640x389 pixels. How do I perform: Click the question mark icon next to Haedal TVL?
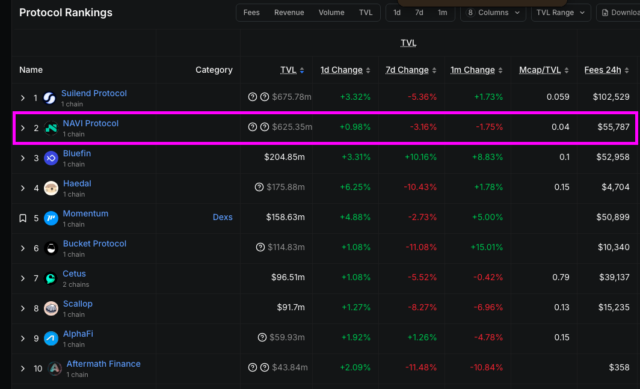[x=259, y=187]
